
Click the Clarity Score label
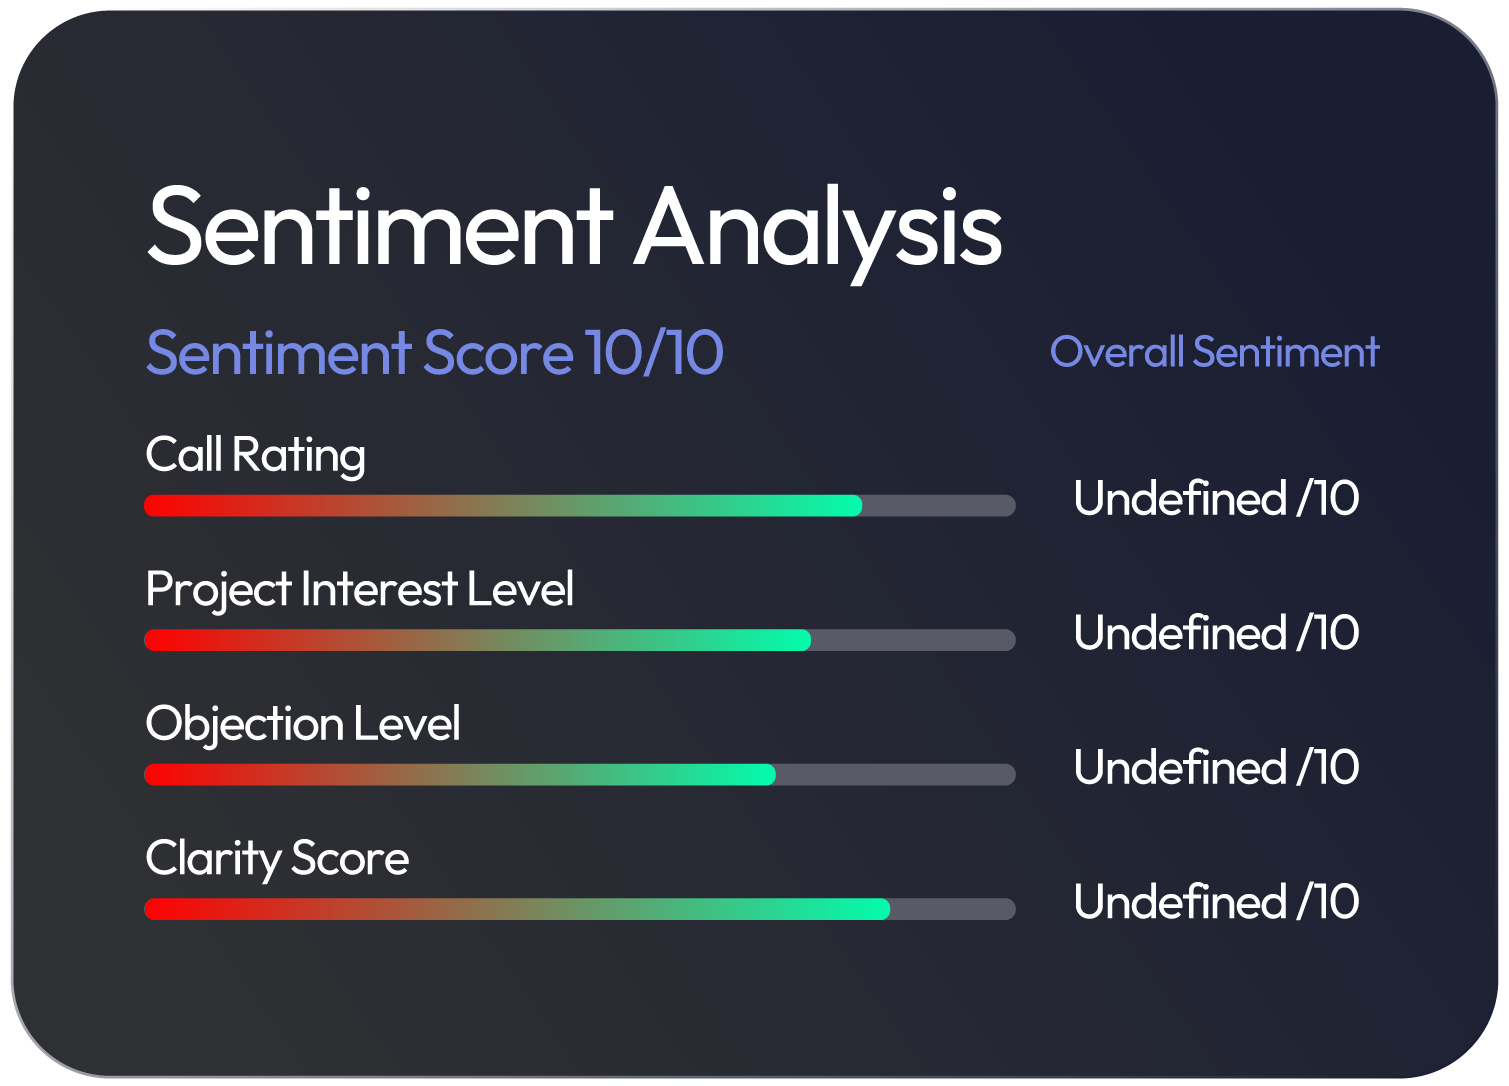pyautogui.click(x=277, y=859)
